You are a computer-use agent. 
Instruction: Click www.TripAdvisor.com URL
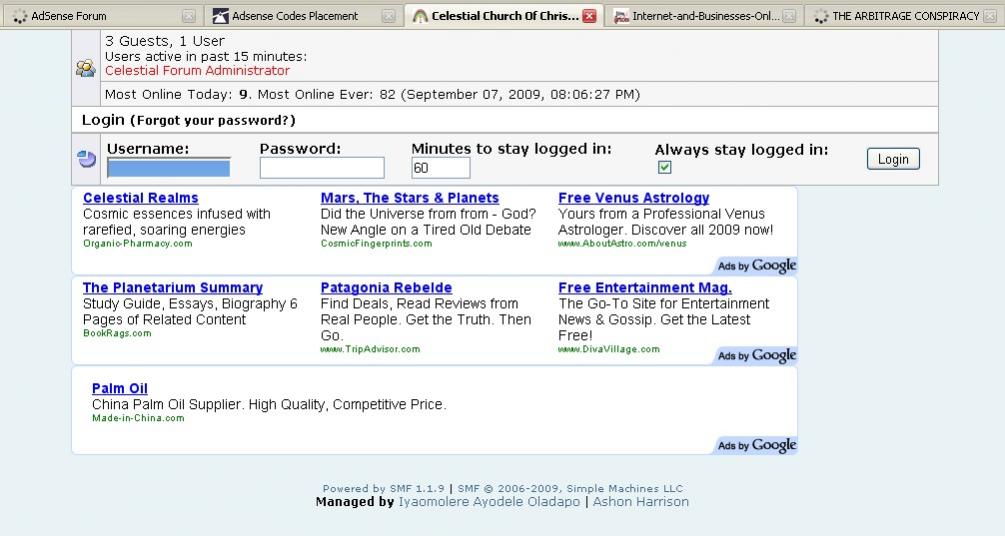point(370,349)
